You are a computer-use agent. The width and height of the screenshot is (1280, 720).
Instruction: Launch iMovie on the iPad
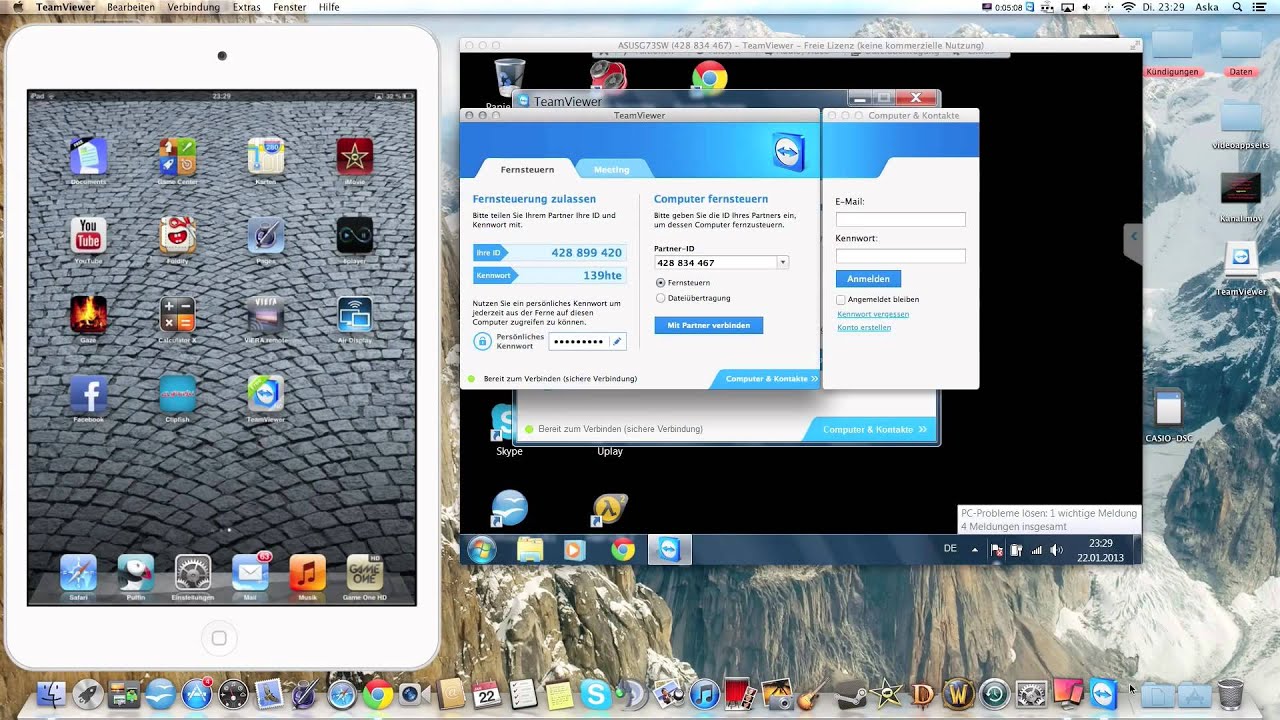click(355, 156)
